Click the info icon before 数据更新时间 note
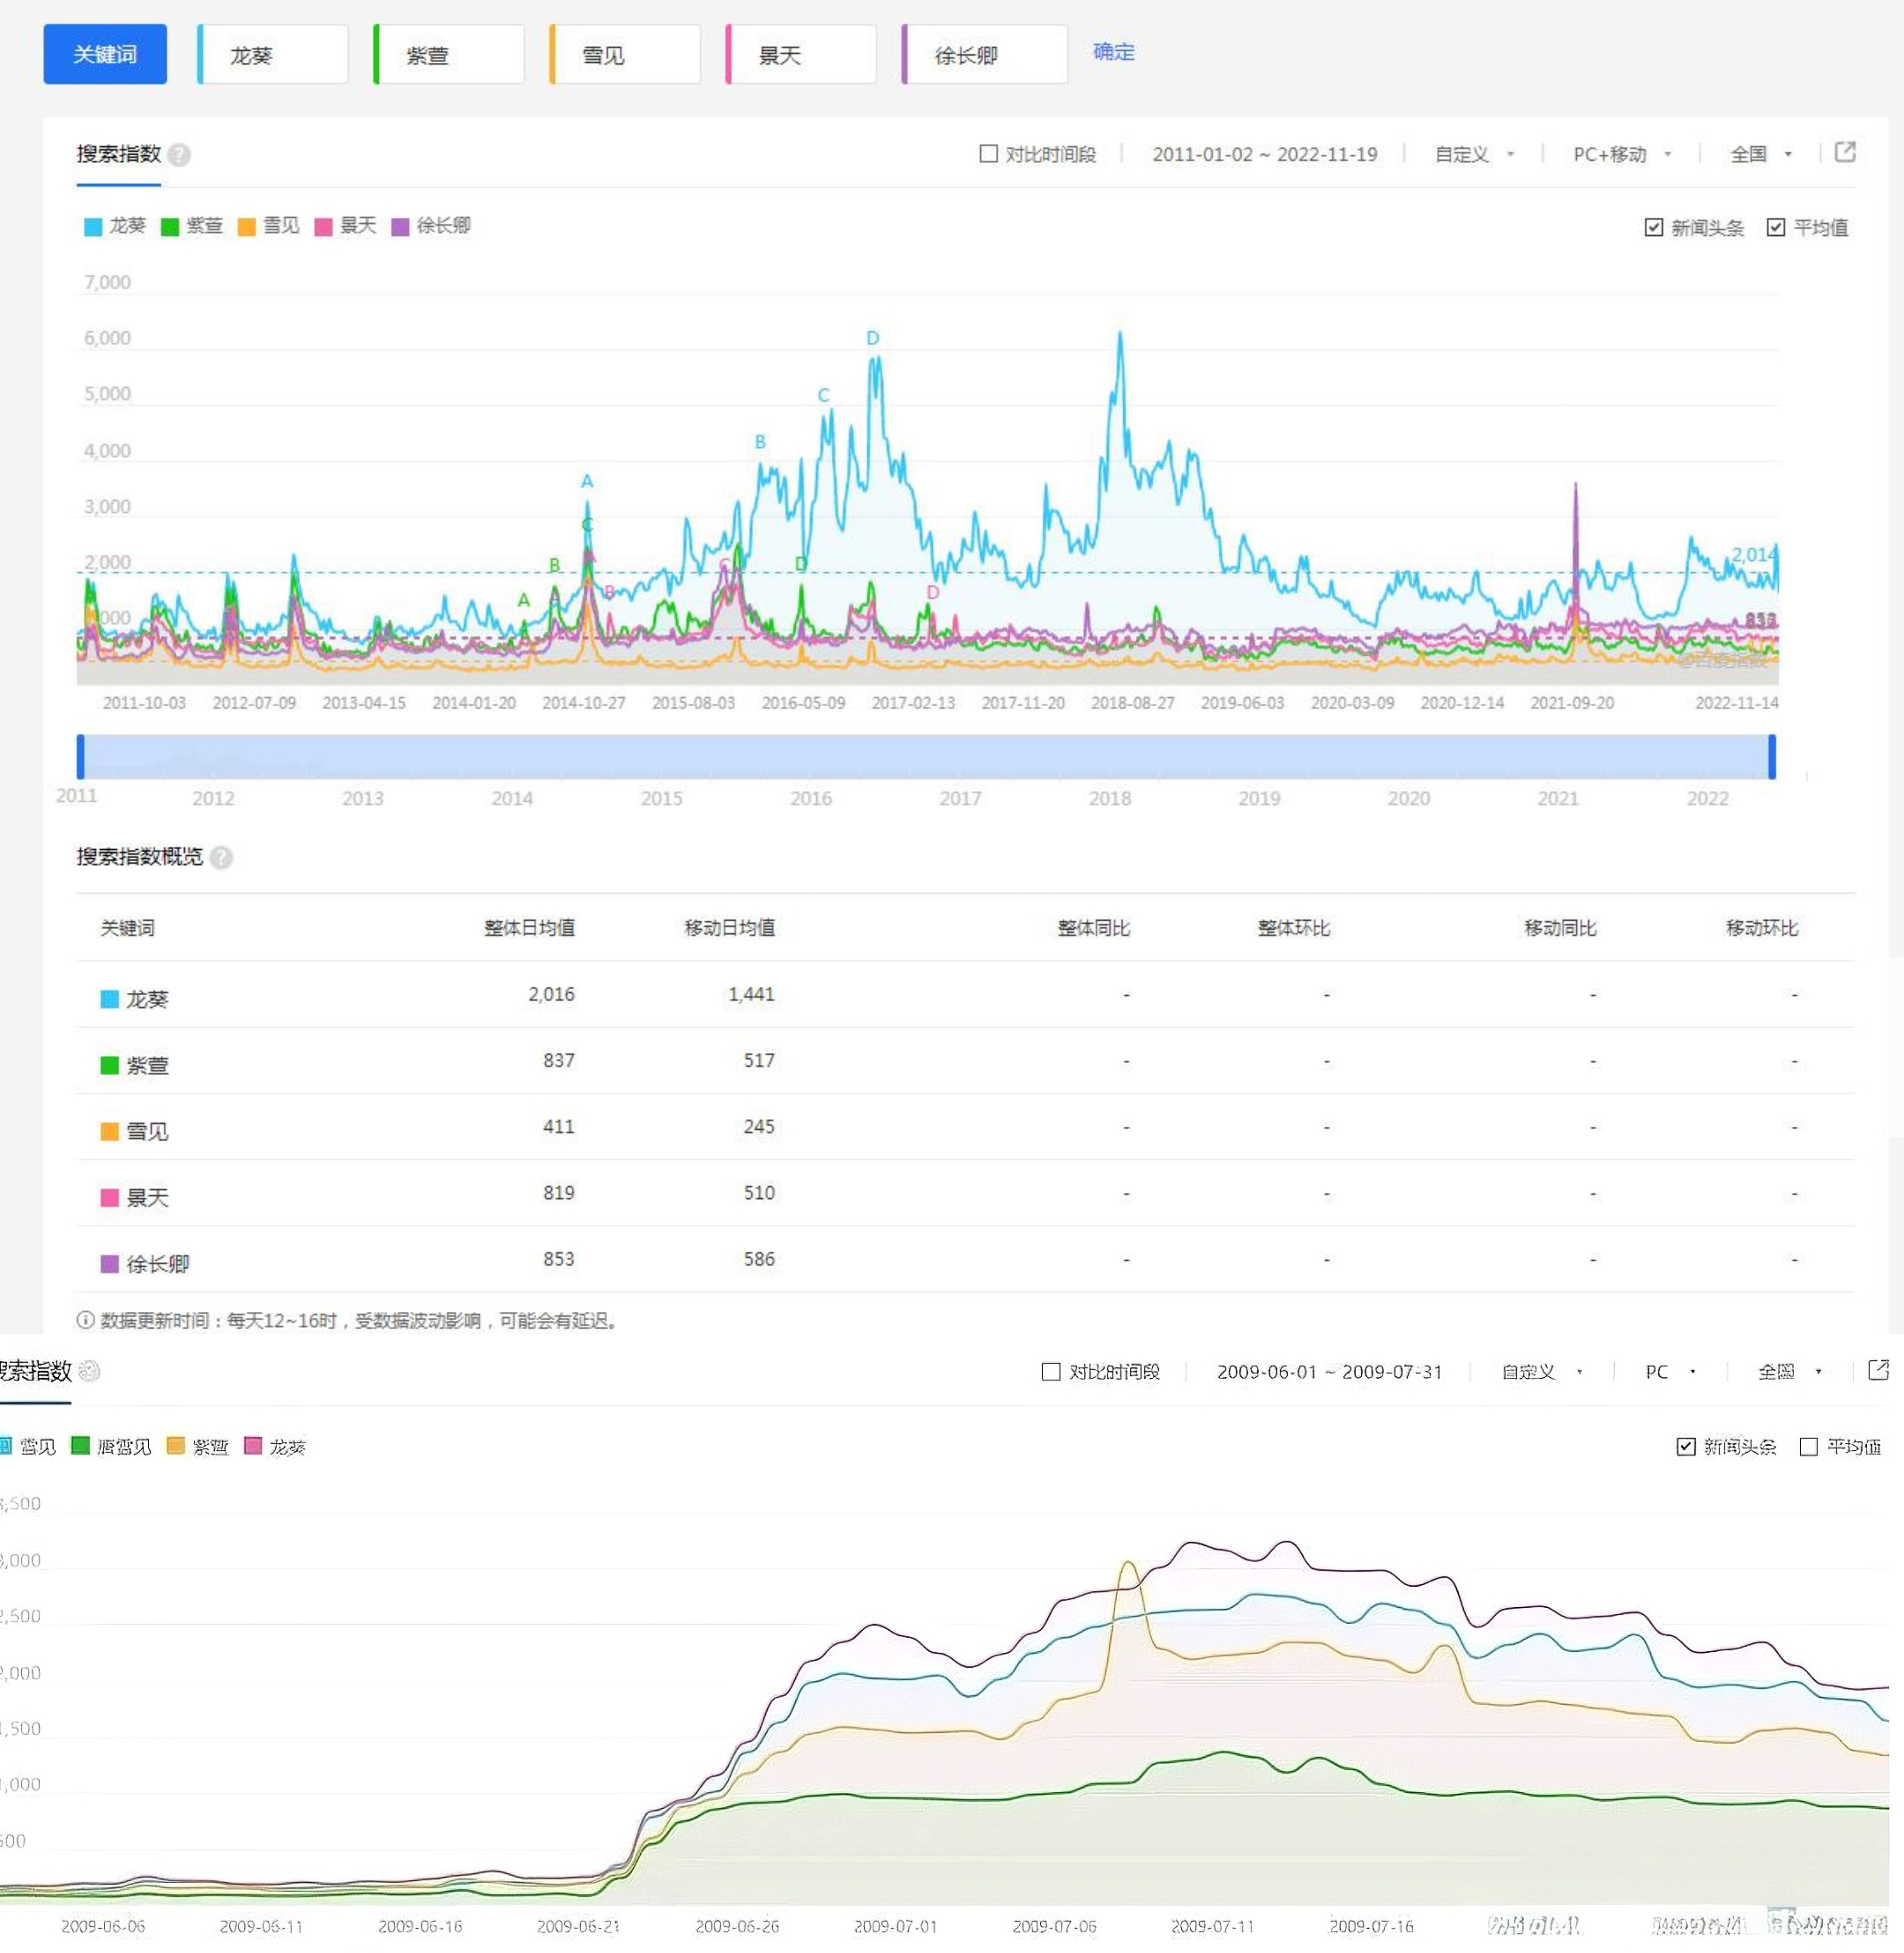The height and width of the screenshot is (1953, 1904). [x=85, y=1320]
